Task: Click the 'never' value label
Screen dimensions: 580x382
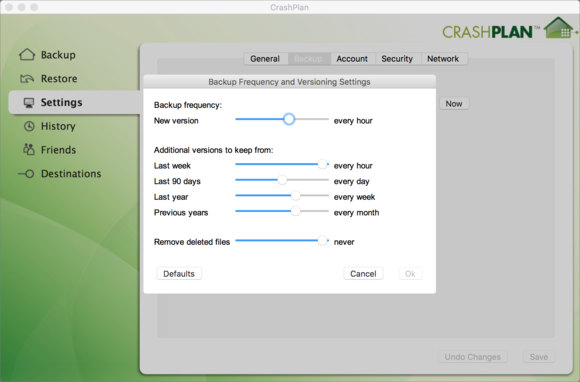Action: [x=344, y=242]
